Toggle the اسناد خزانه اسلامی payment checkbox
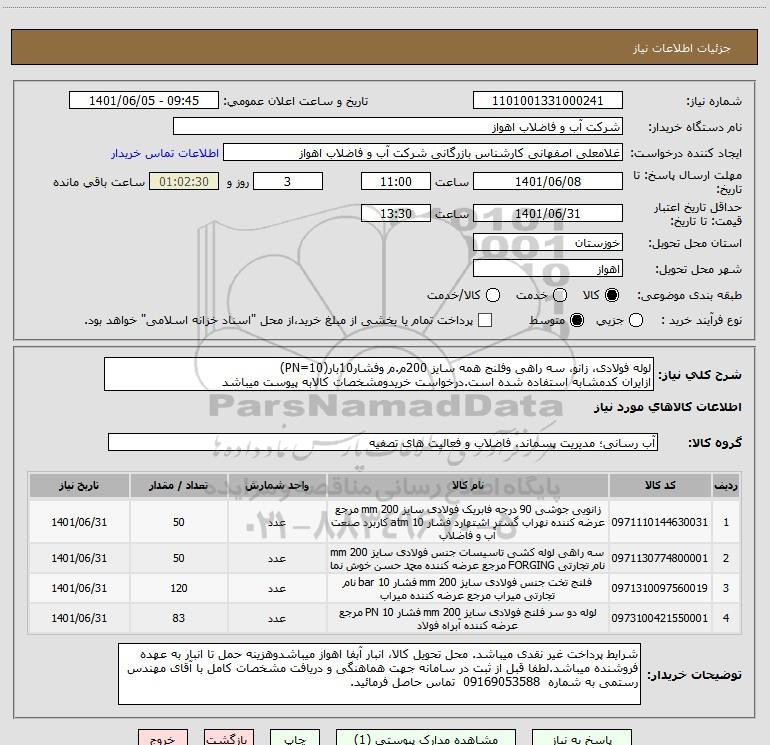770x745 pixels. tap(485, 320)
